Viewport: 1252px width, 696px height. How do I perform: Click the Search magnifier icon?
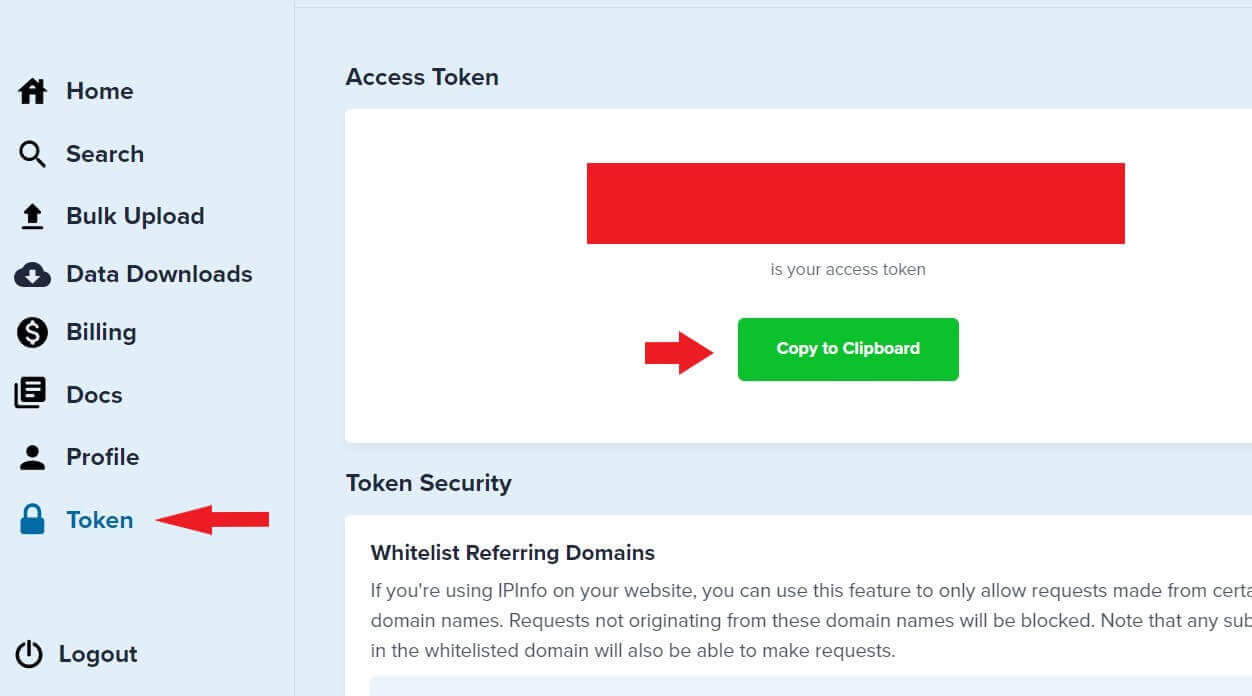coord(33,154)
